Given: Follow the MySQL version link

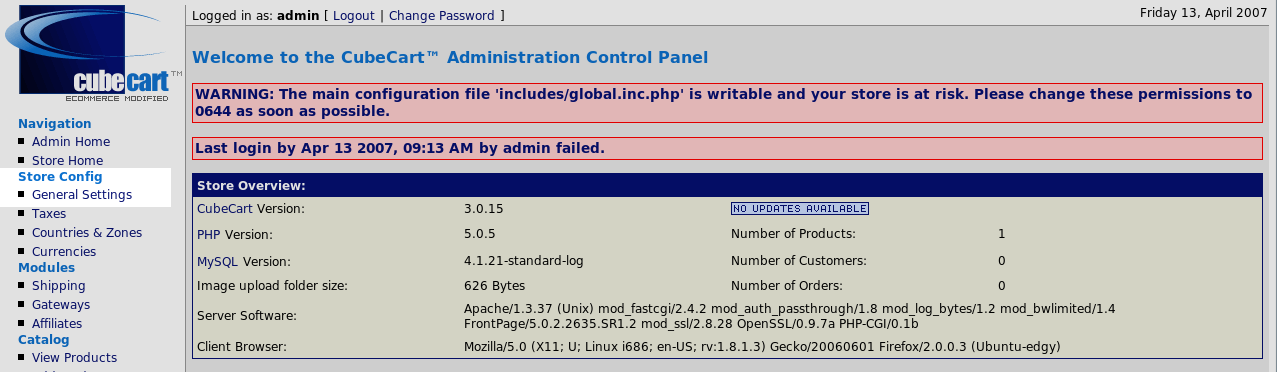Looking at the screenshot, I should (218, 261).
